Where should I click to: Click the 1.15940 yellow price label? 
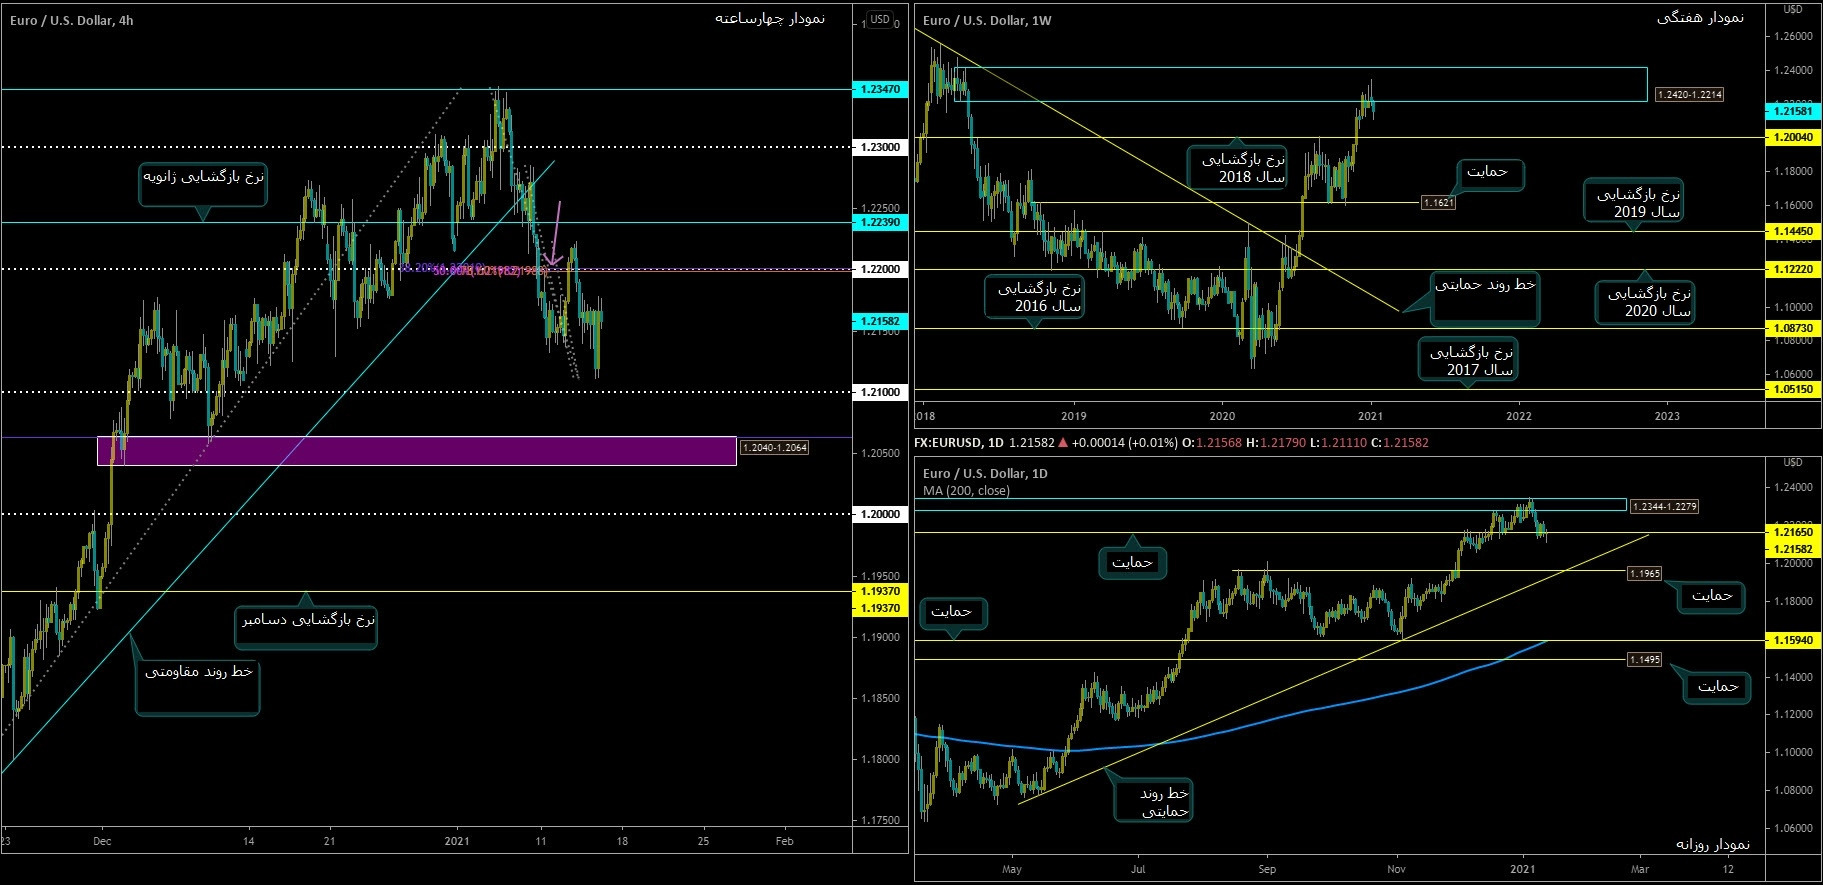[x=1791, y=640]
